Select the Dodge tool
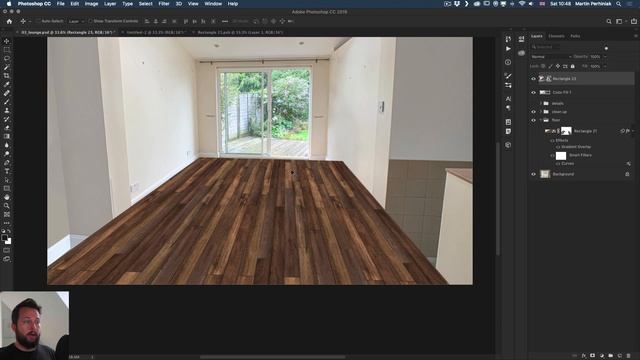Screen dimensions: 640x360 tap(7, 153)
